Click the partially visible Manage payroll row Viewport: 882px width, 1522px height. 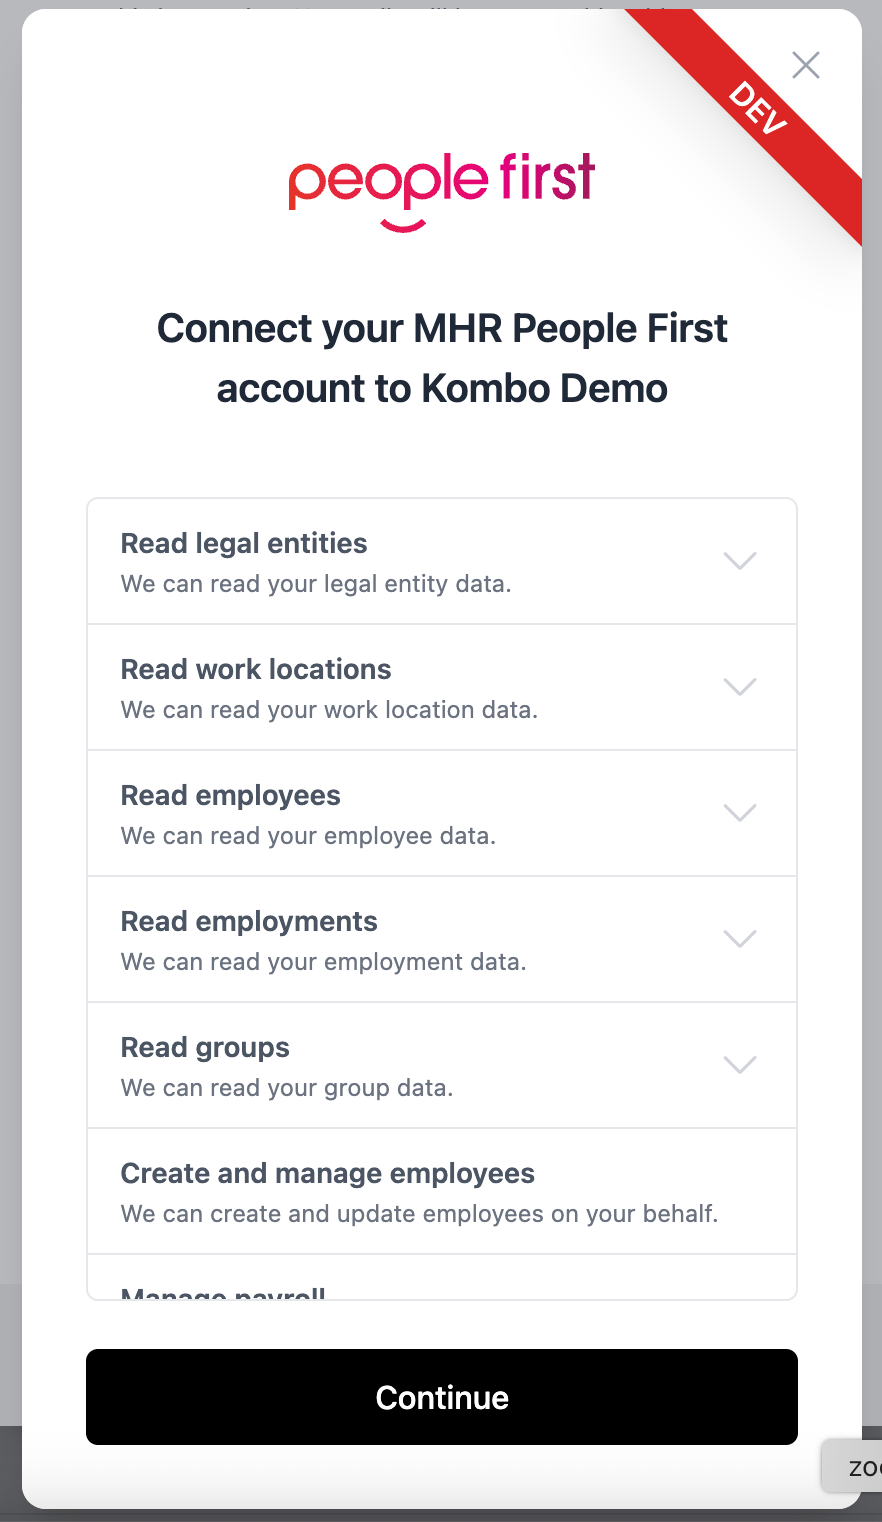[x=224, y=1291]
